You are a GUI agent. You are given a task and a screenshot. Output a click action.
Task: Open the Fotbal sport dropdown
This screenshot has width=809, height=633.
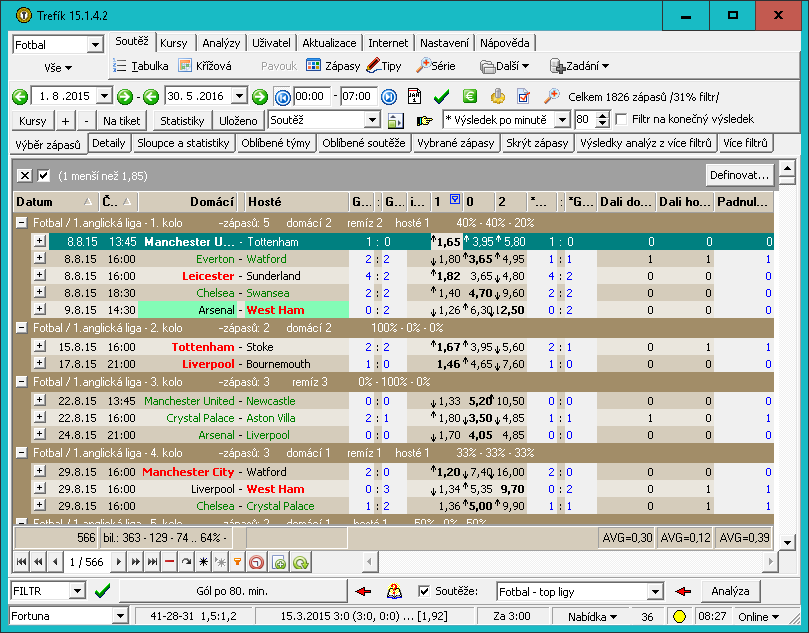click(95, 45)
